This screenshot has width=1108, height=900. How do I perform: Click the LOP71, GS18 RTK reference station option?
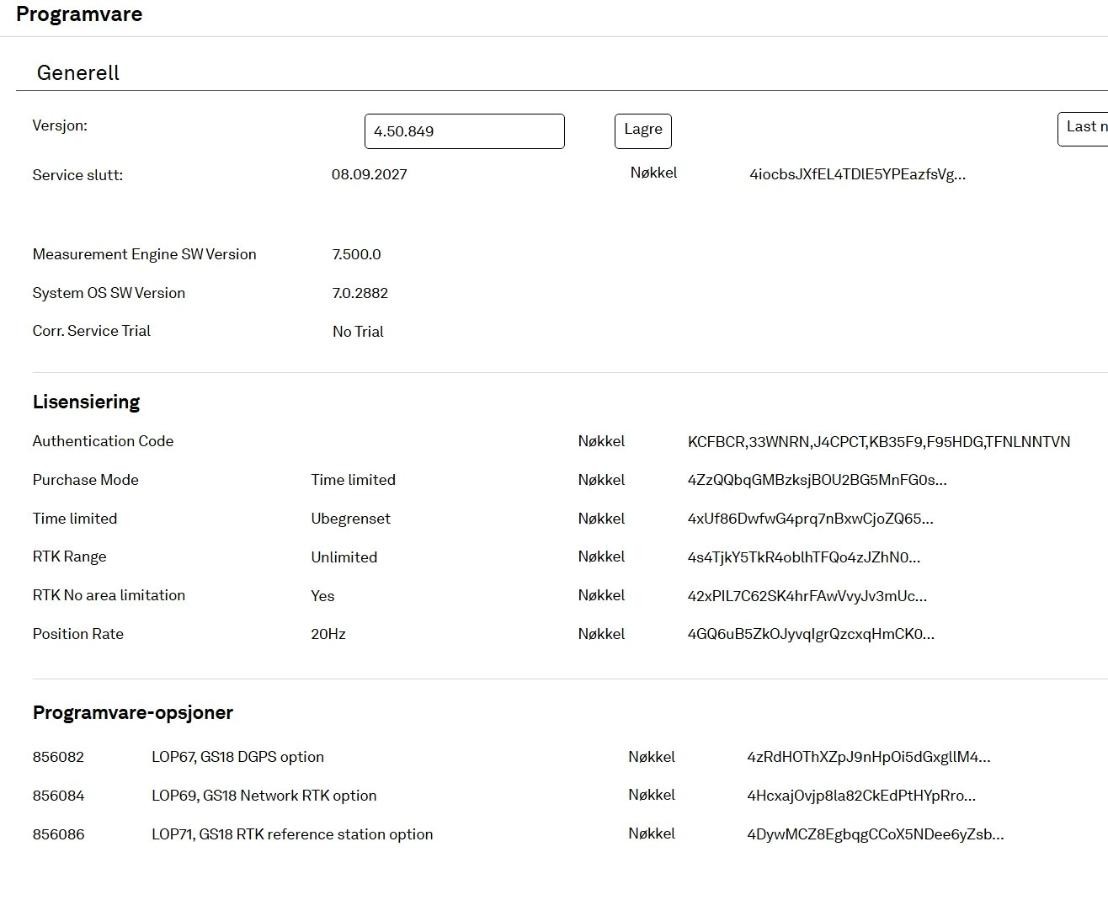point(292,834)
